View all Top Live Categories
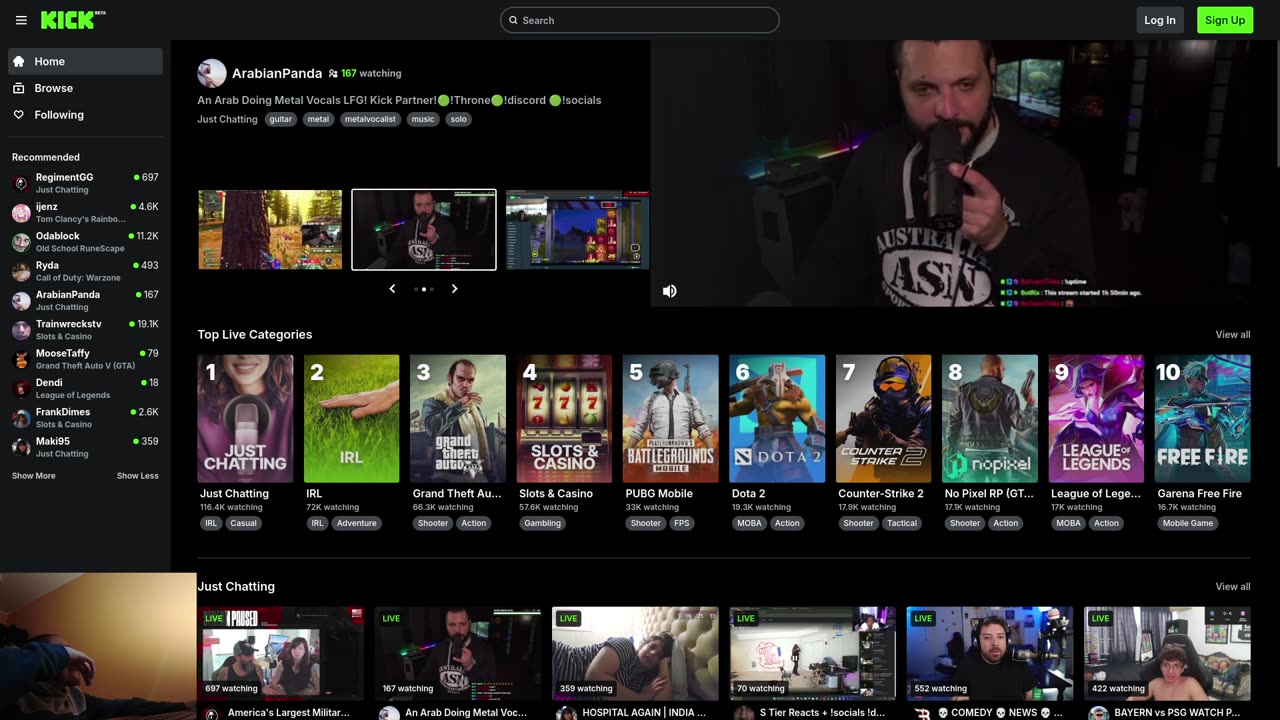The image size is (1280, 720). coord(1233,335)
